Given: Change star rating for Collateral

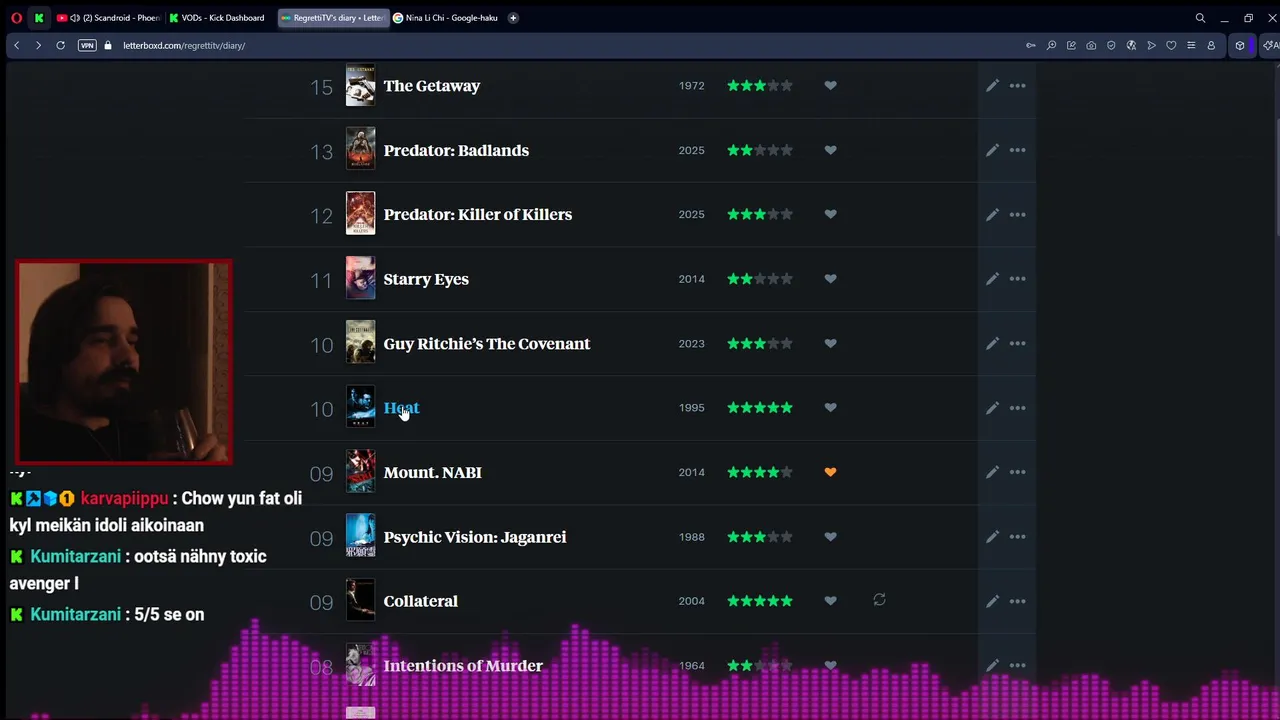Looking at the screenshot, I should pos(760,601).
